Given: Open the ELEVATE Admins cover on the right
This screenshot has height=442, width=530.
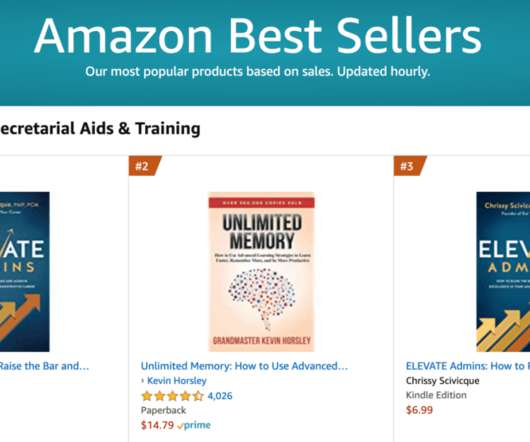Looking at the screenshot, I should tap(503, 272).
